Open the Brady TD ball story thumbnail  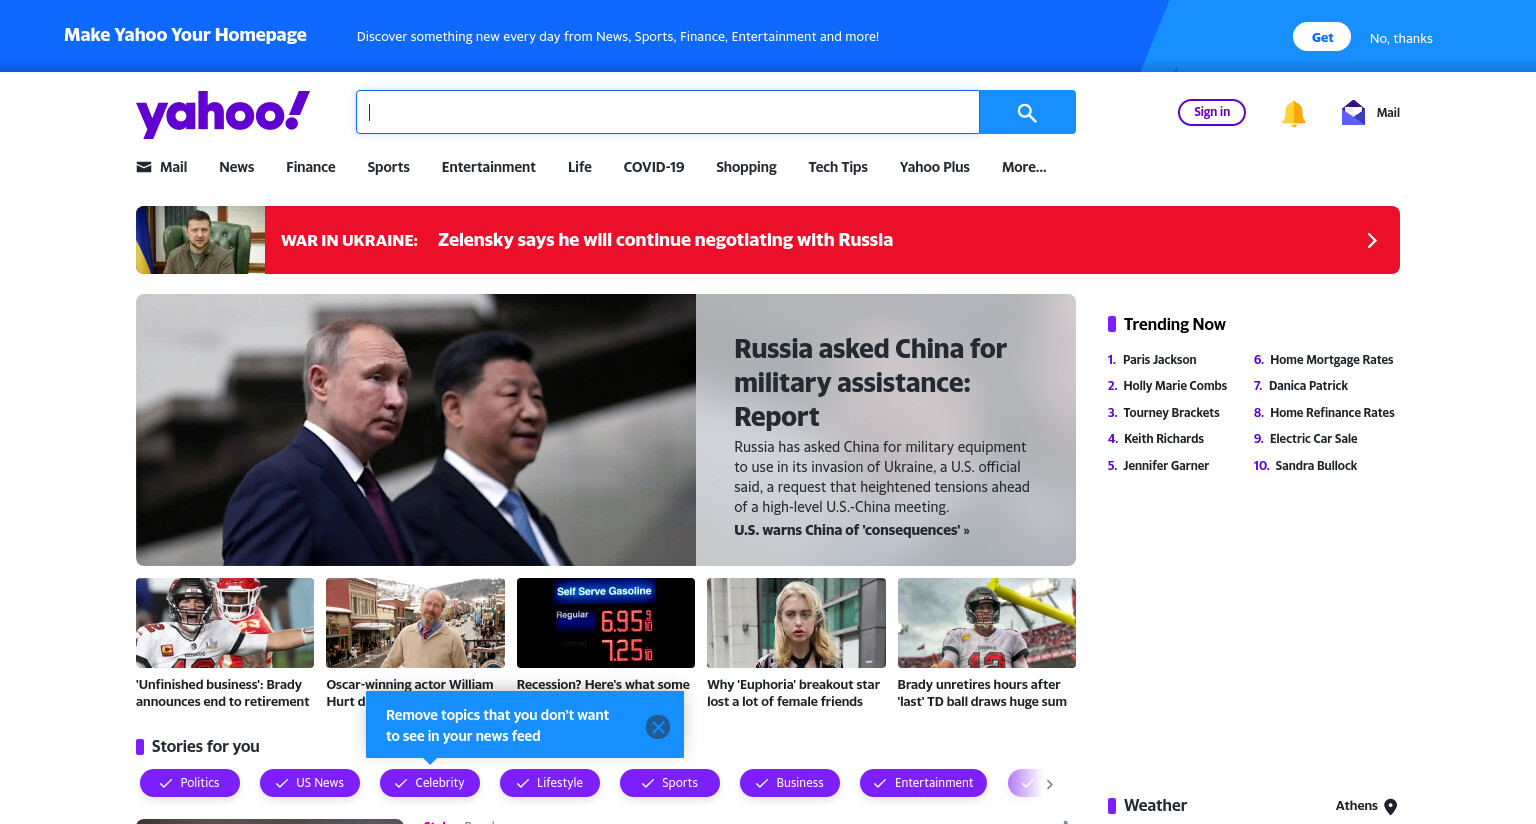coord(987,623)
